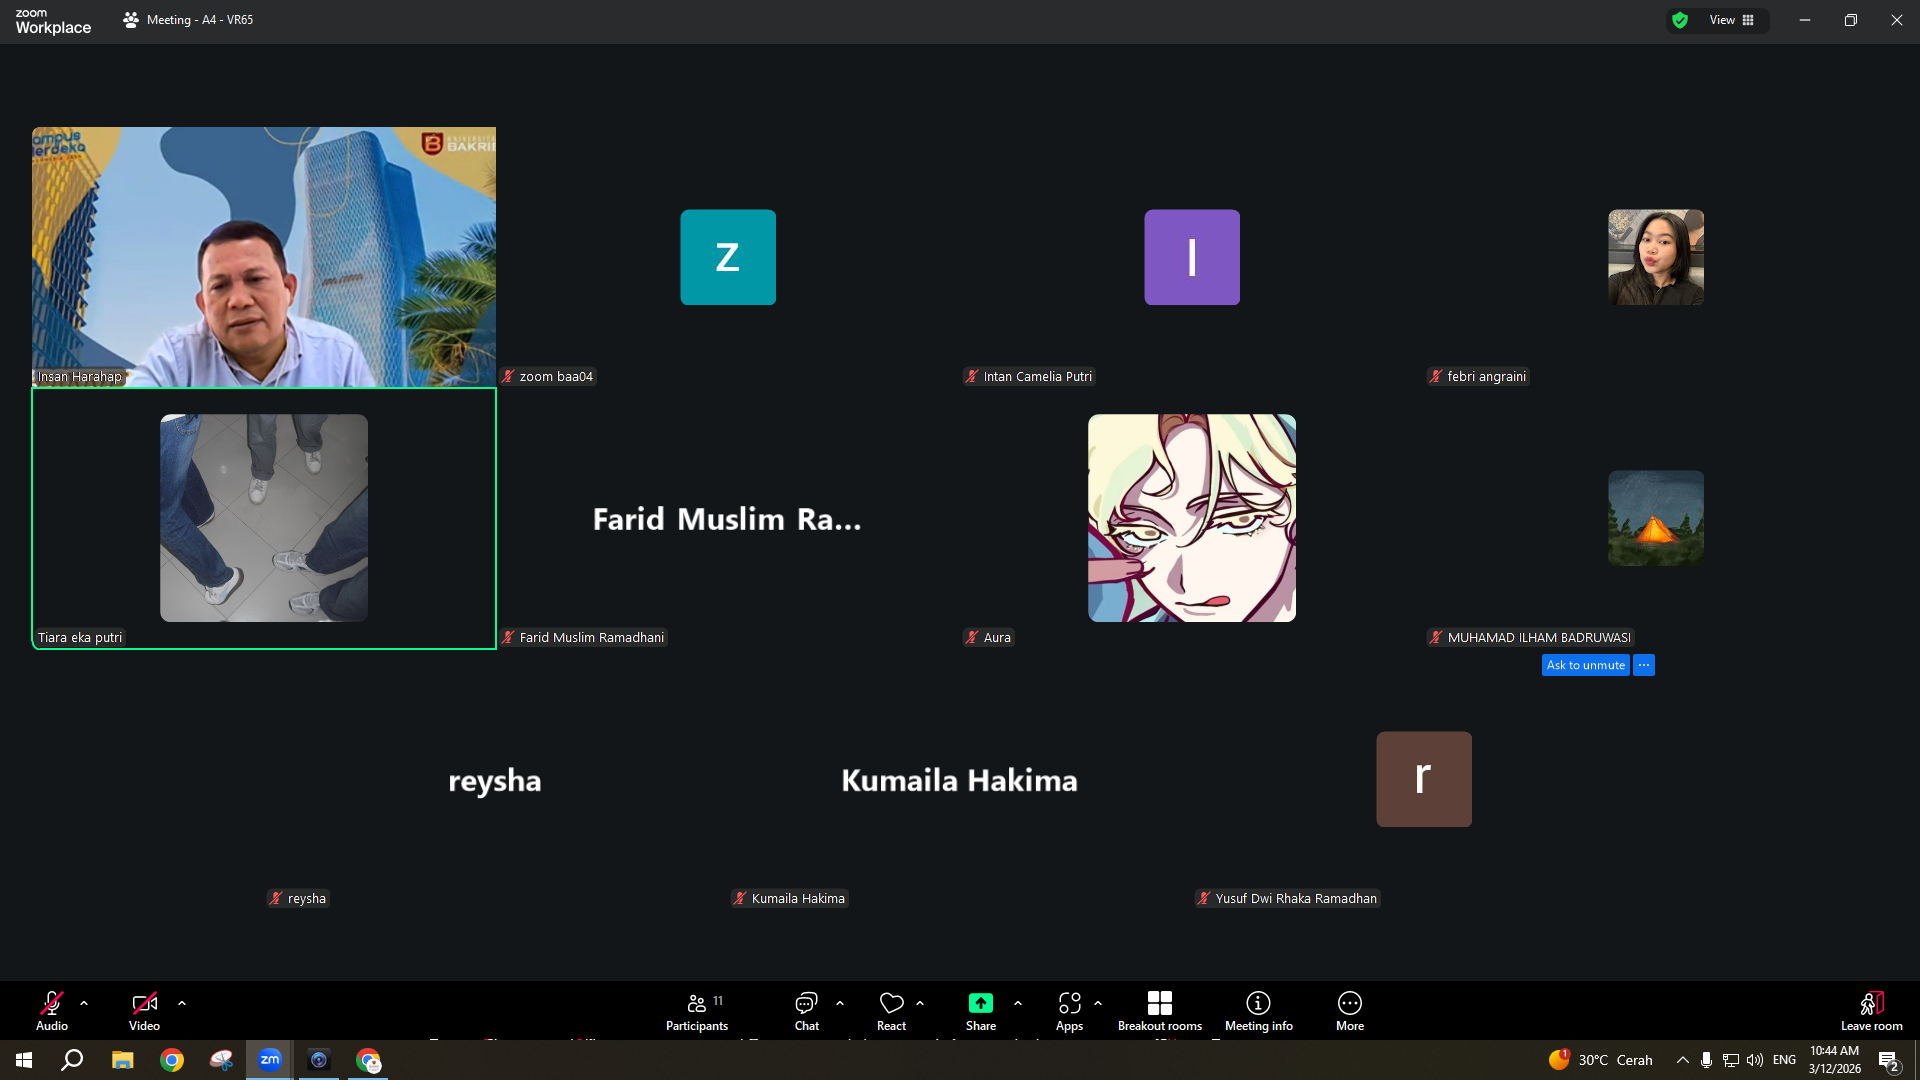Click the large reysha name tile
This screenshot has height=1080, width=1920.
[x=495, y=780]
